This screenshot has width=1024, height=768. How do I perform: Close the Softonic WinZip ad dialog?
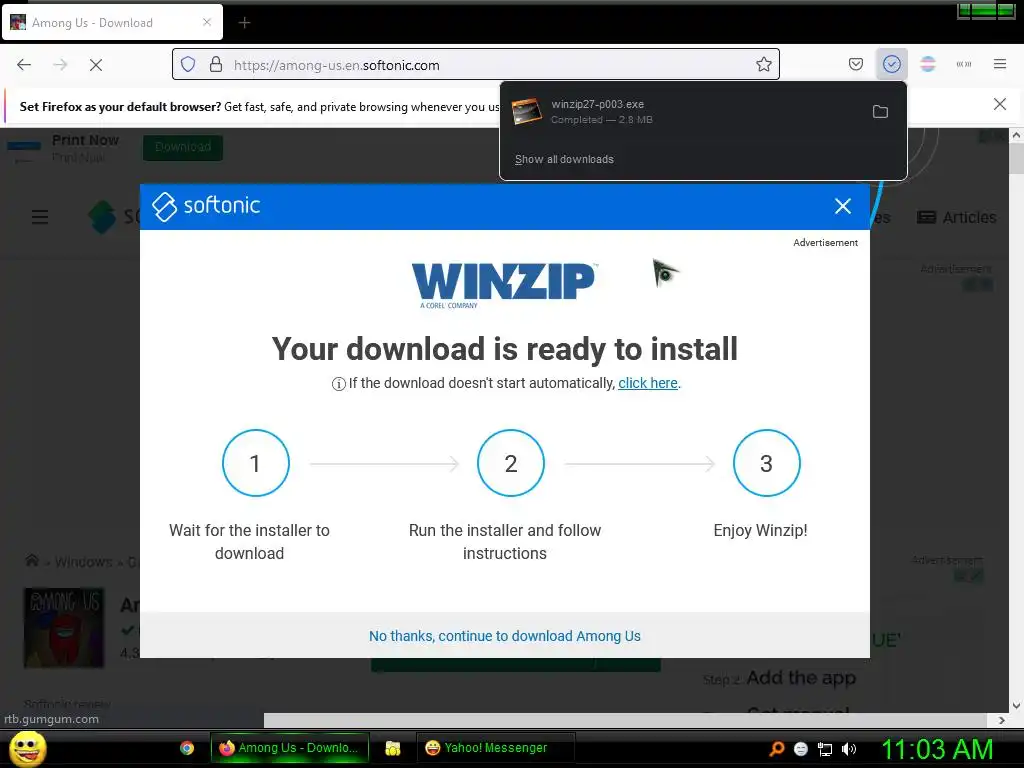842,206
